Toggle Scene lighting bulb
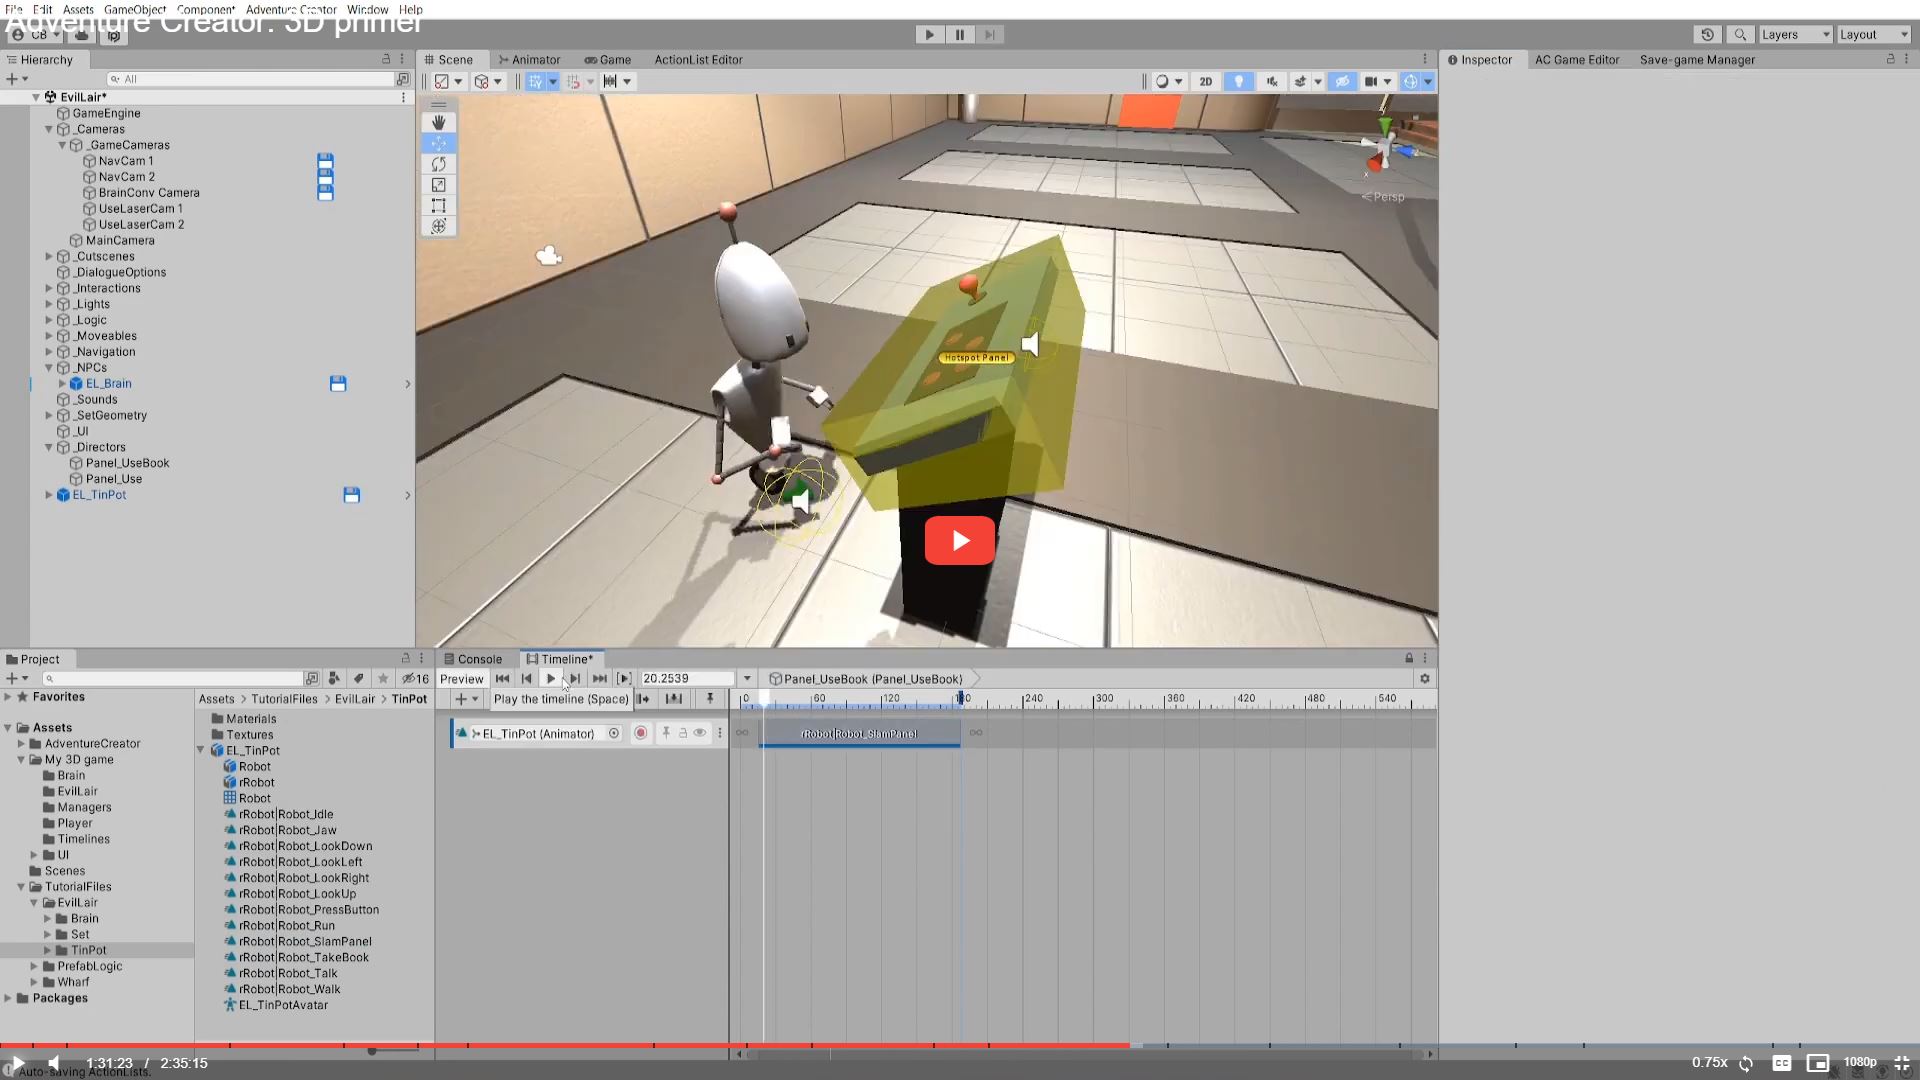The height and width of the screenshot is (1080, 1920). coord(1239,82)
